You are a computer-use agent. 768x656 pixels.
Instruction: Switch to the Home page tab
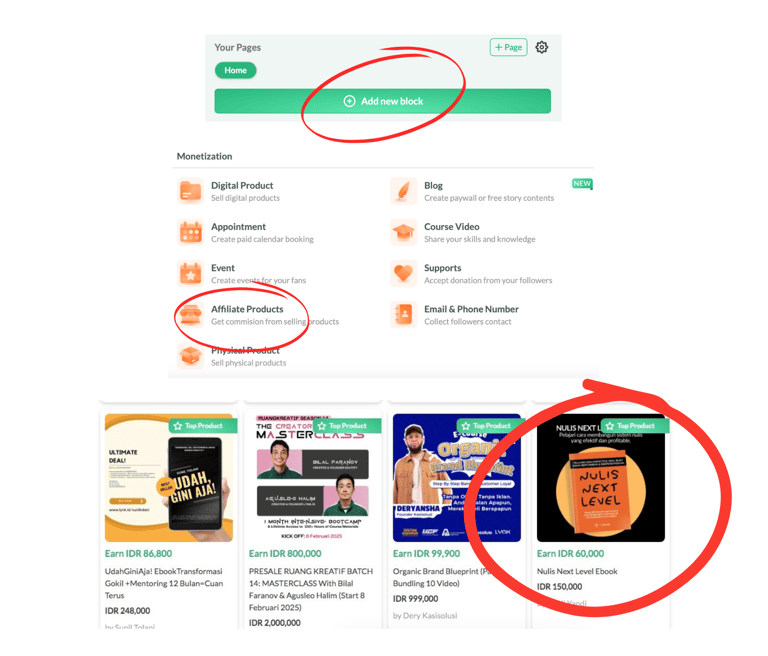click(236, 71)
